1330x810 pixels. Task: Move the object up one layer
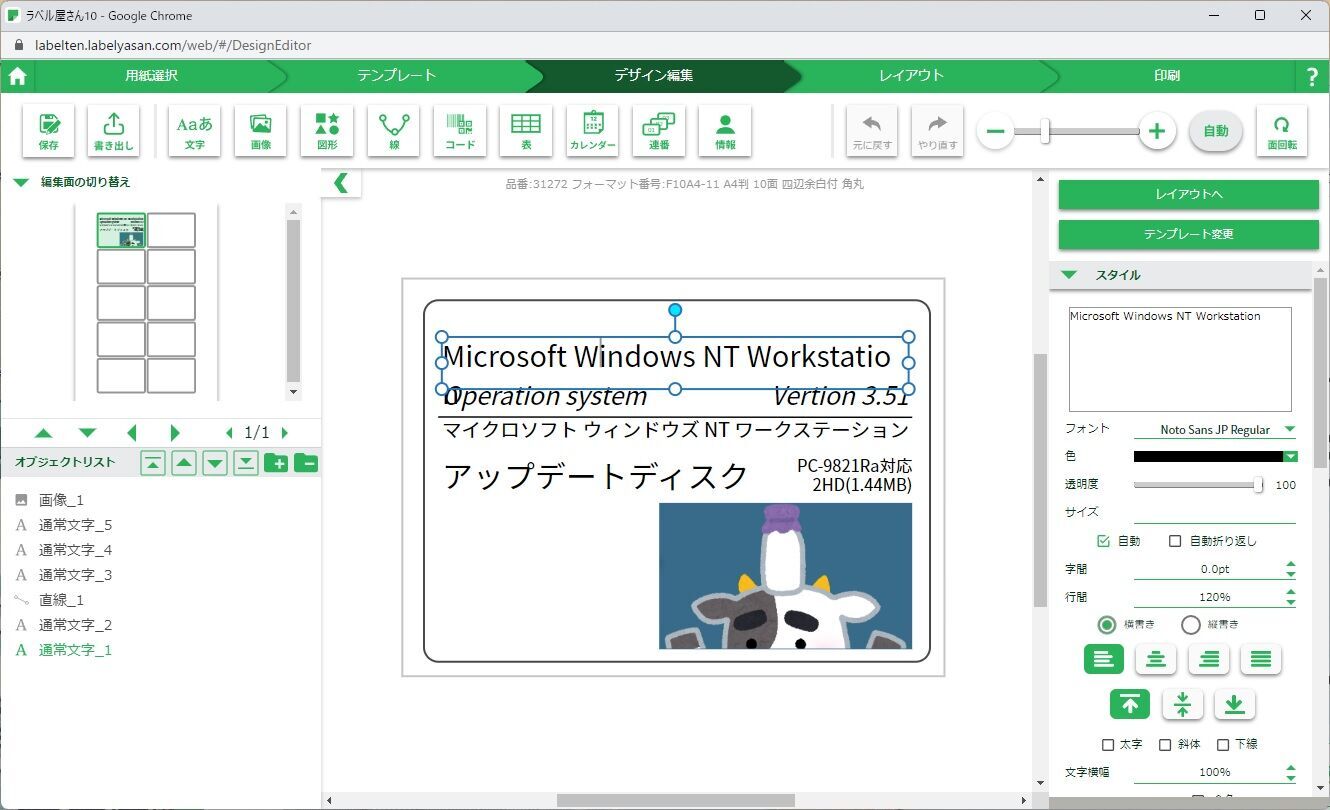tap(184, 463)
